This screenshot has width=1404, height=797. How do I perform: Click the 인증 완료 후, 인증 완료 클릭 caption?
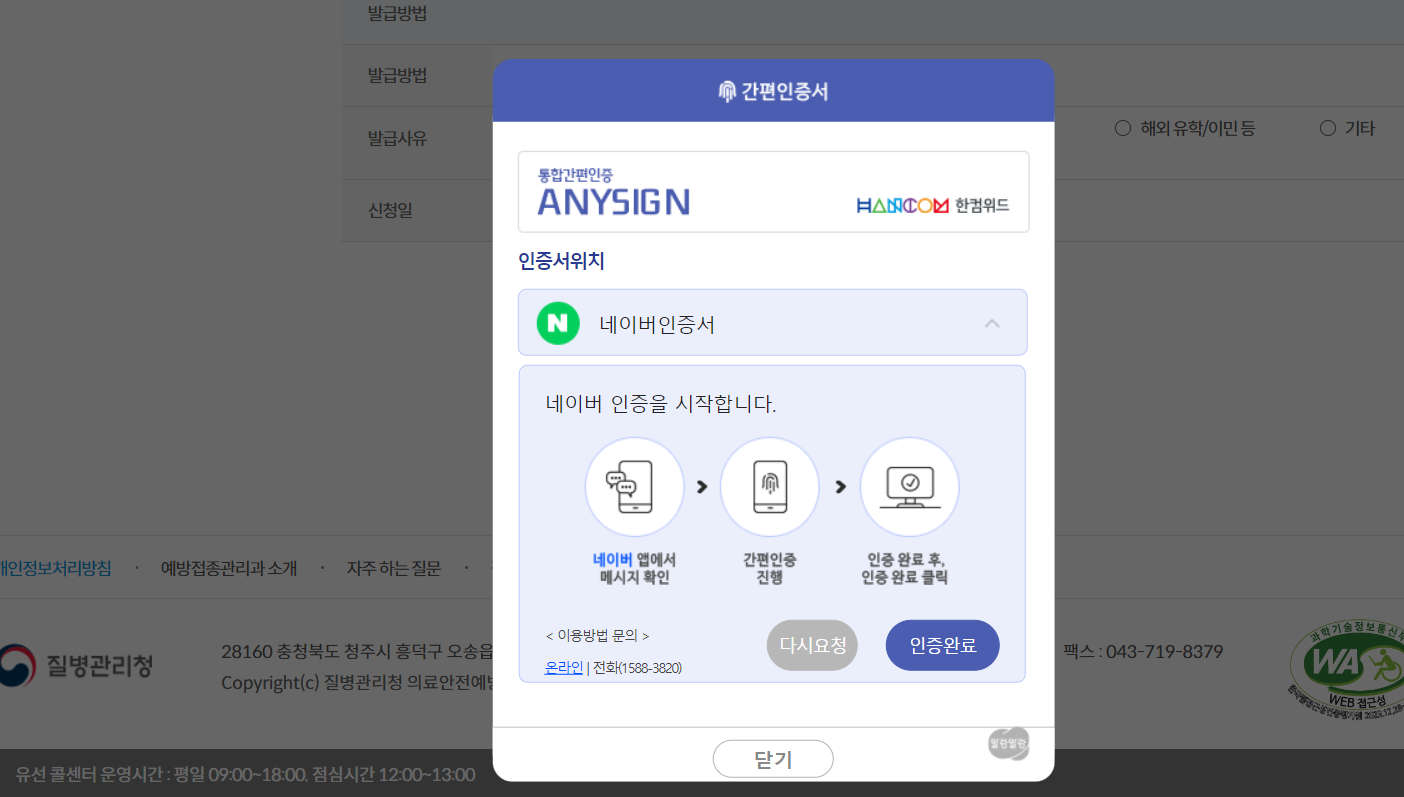(x=905, y=568)
